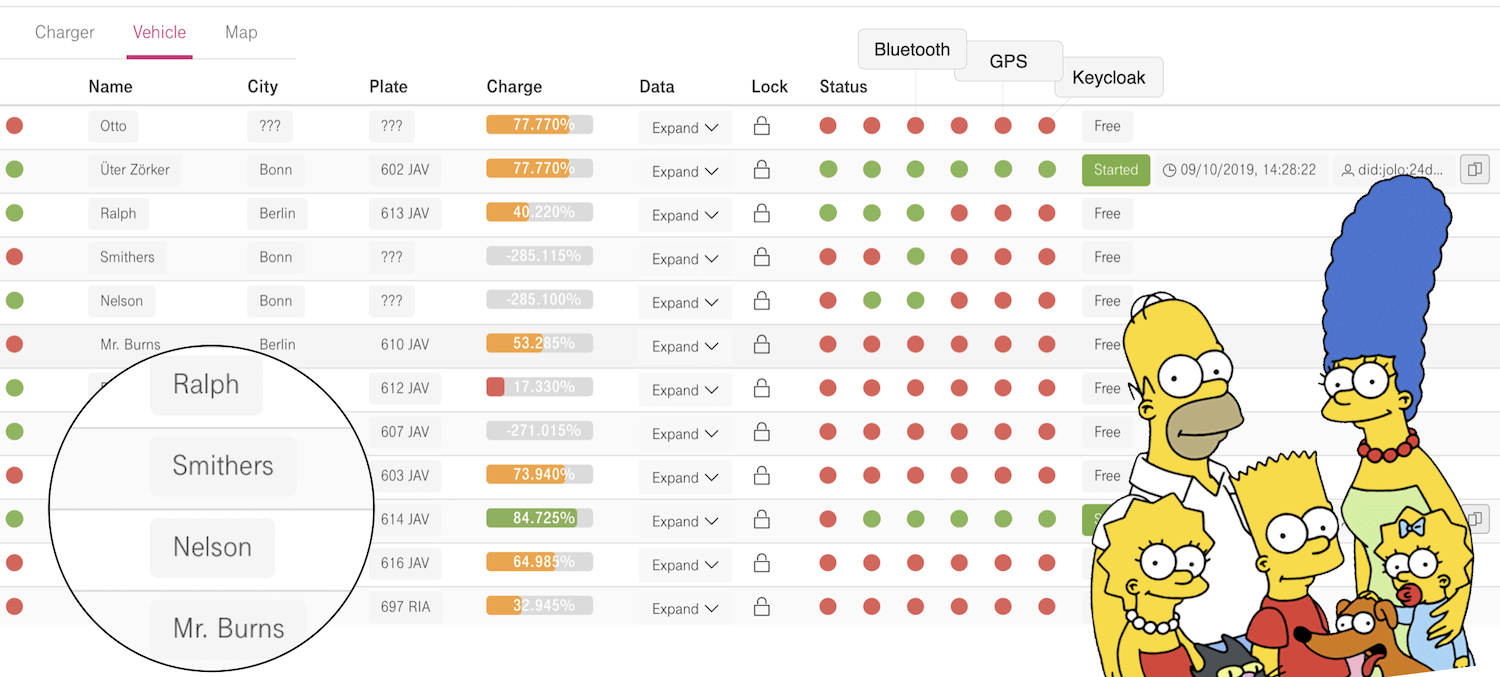Click Otto's red online status dot at row start
The width and height of the screenshot is (1500, 677).
[x=14, y=126]
